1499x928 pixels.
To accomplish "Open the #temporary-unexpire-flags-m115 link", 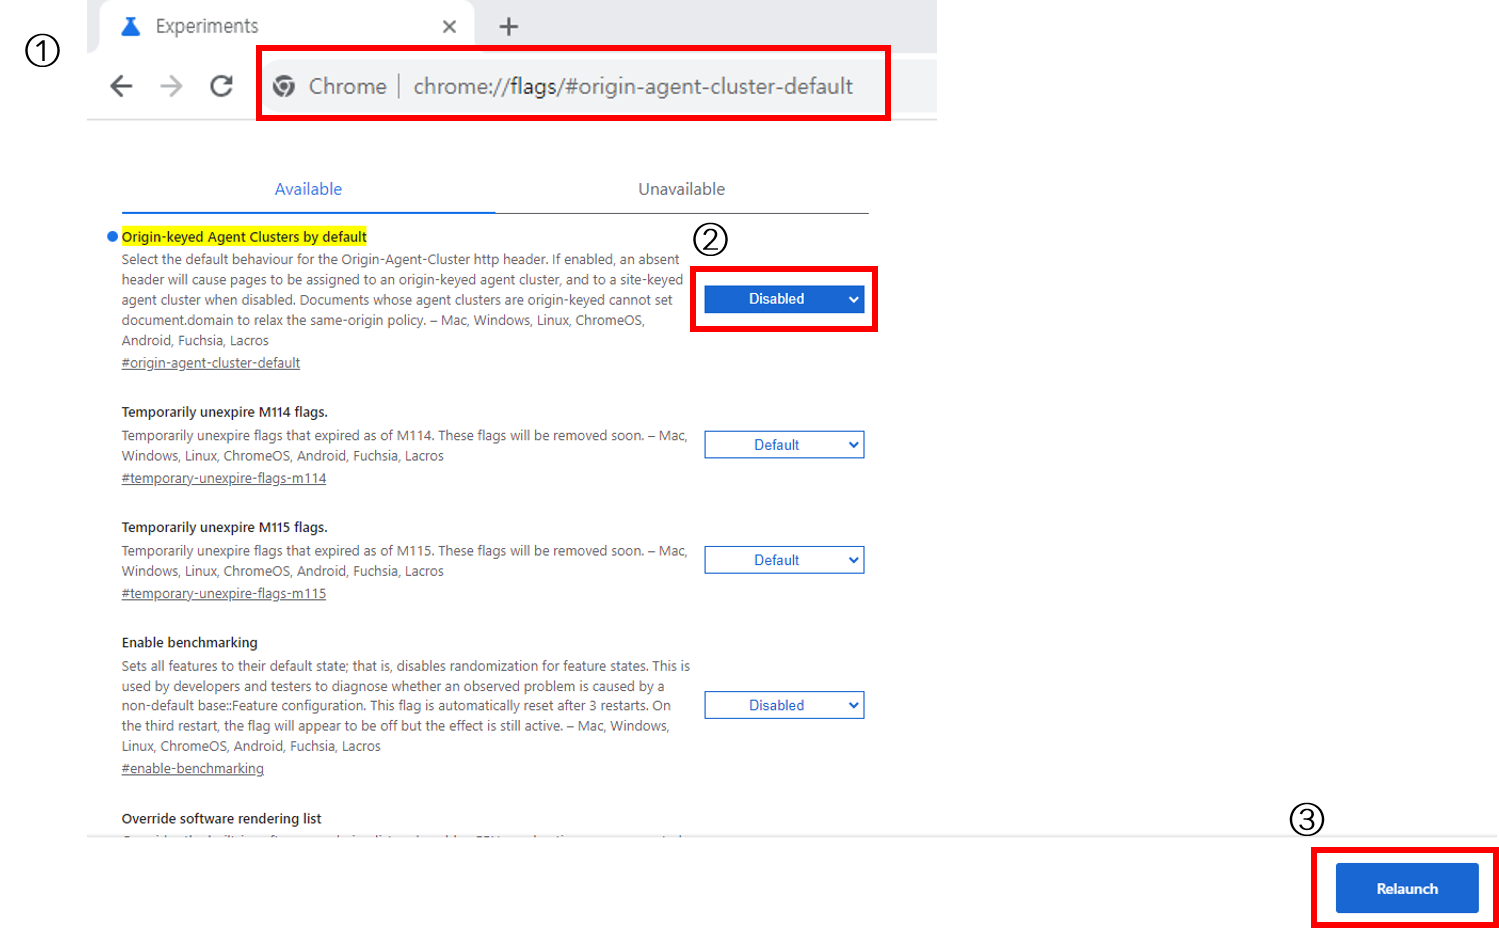I will pyautogui.click(x=224, y=593).
